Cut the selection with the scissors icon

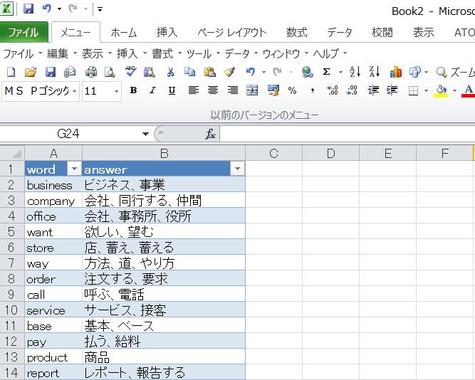(170, 72)
